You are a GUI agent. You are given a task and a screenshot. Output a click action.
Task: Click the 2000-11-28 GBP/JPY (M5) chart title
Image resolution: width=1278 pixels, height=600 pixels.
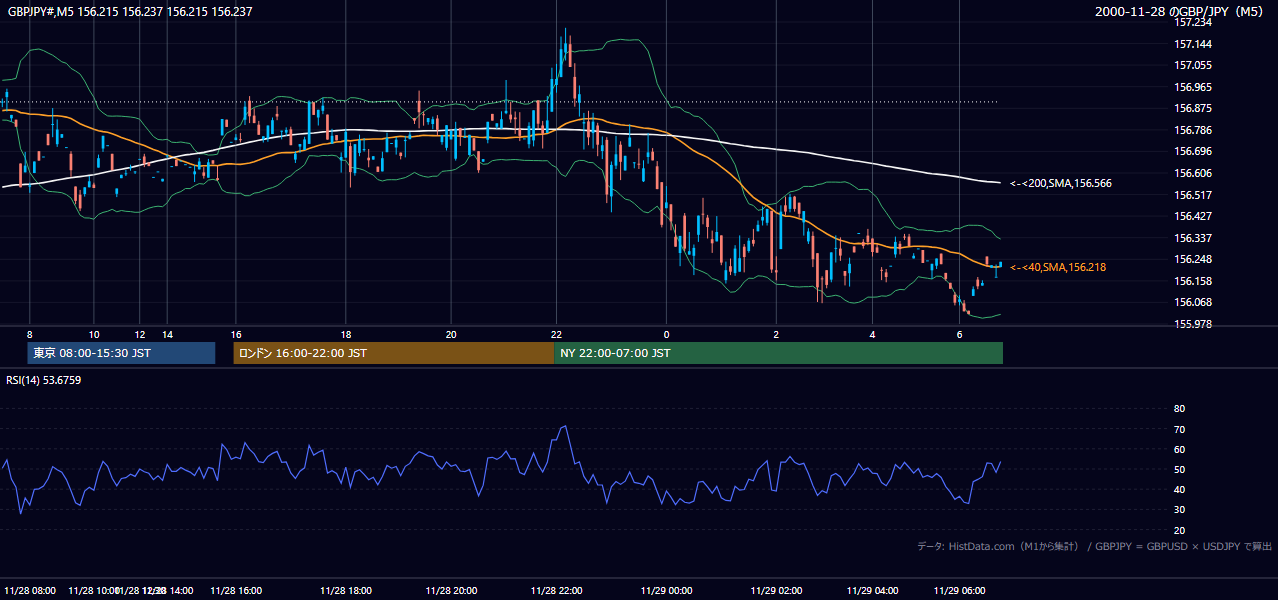tap(1181, 12)
